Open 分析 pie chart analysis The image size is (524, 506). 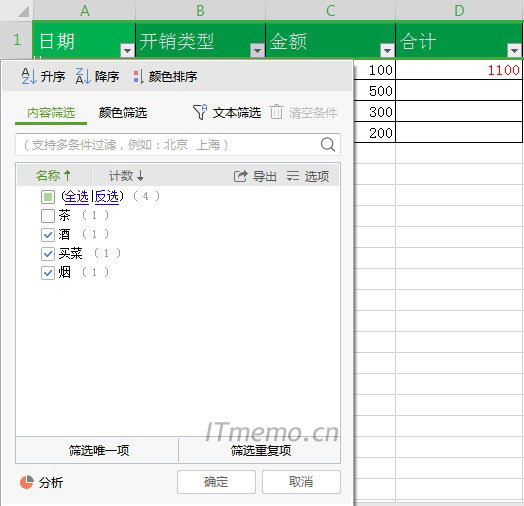(x=27, y=482)
